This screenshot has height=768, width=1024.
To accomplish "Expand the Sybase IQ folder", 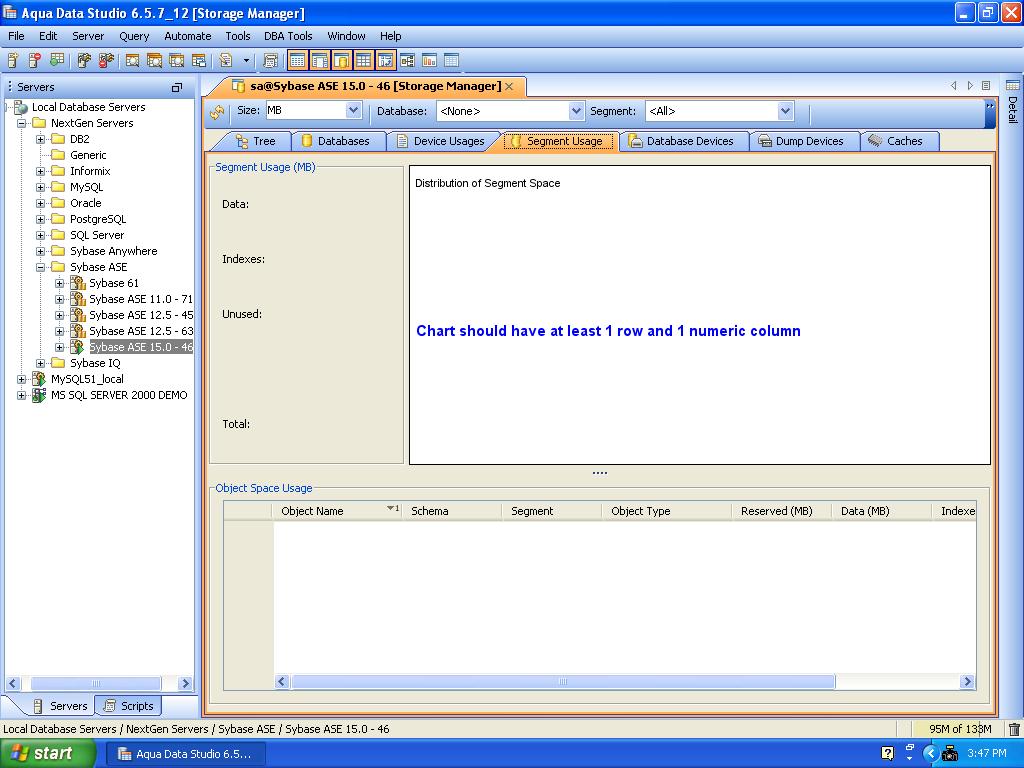I will click(40, 363).
